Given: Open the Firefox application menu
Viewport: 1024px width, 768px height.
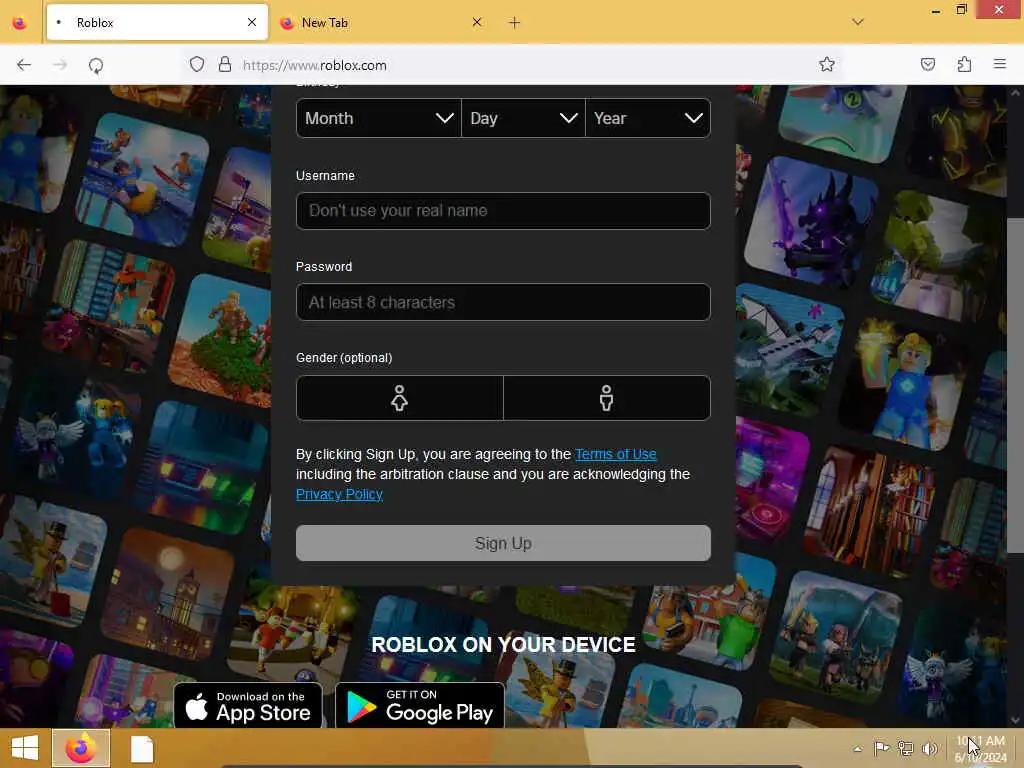Looking at the screenshot, I should coord(1000,64).
